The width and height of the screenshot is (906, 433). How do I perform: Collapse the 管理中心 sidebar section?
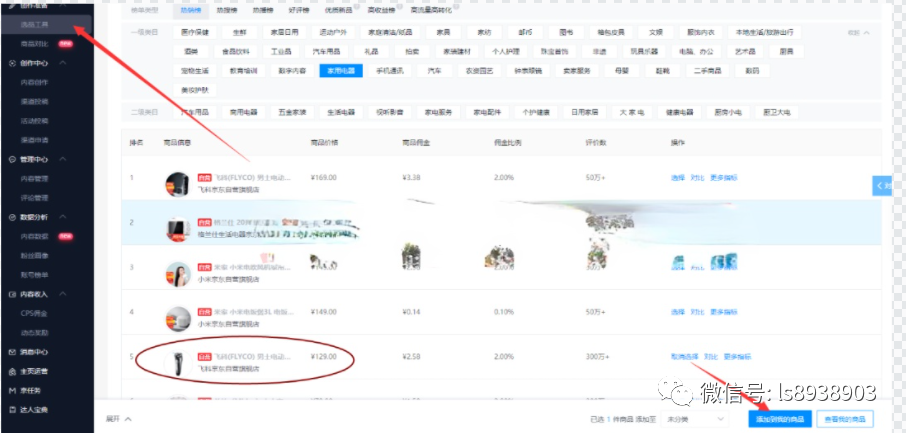pyautogui.click(x=64, y=159)
